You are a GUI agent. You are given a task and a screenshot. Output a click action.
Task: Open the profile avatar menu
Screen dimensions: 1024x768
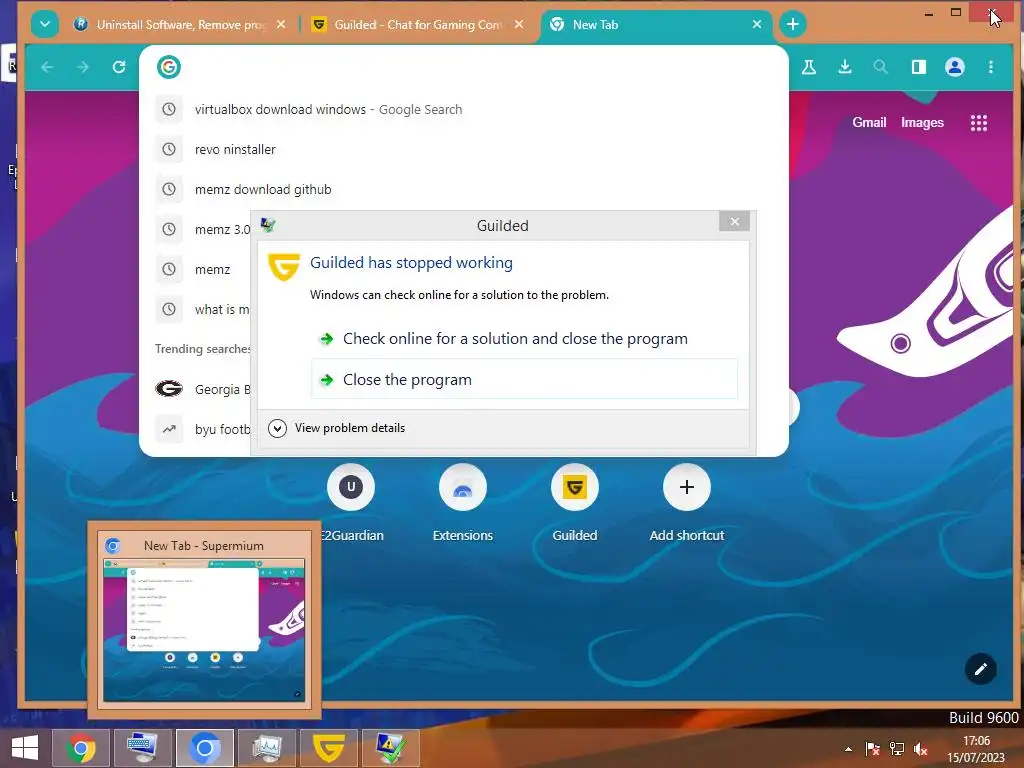[x=954, y=67]
